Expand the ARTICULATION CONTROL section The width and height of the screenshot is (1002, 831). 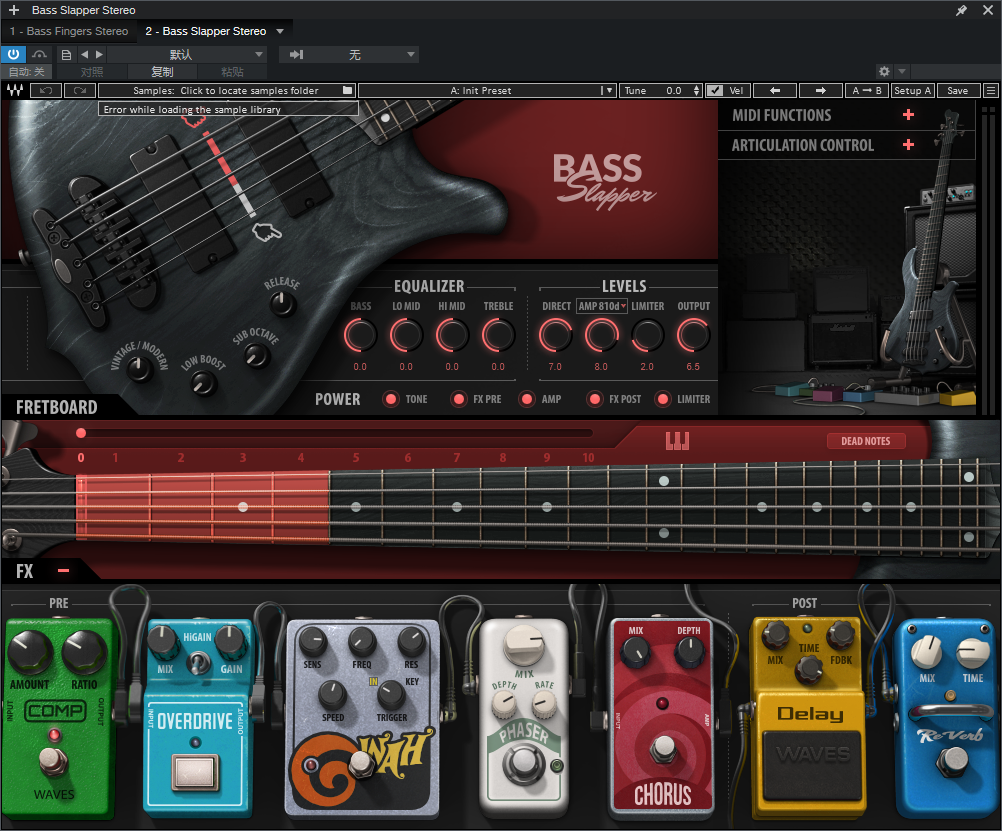908,145
